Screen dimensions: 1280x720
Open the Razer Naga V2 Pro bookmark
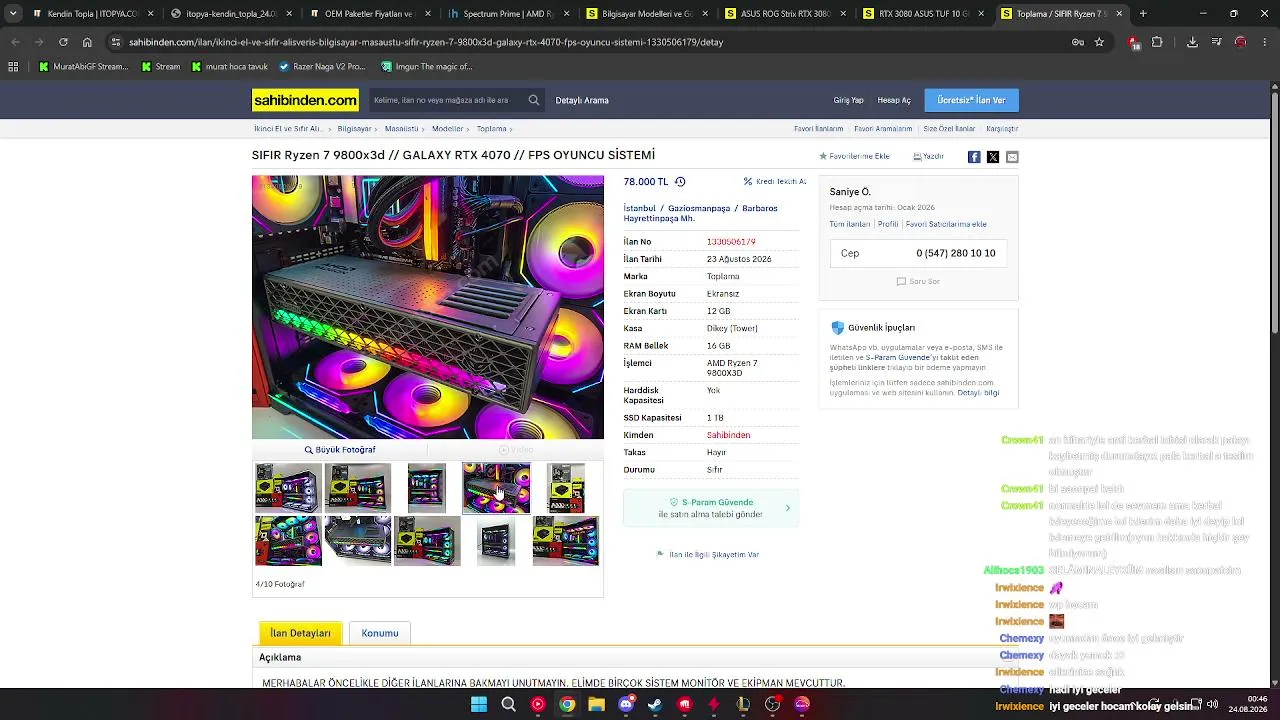322,67
